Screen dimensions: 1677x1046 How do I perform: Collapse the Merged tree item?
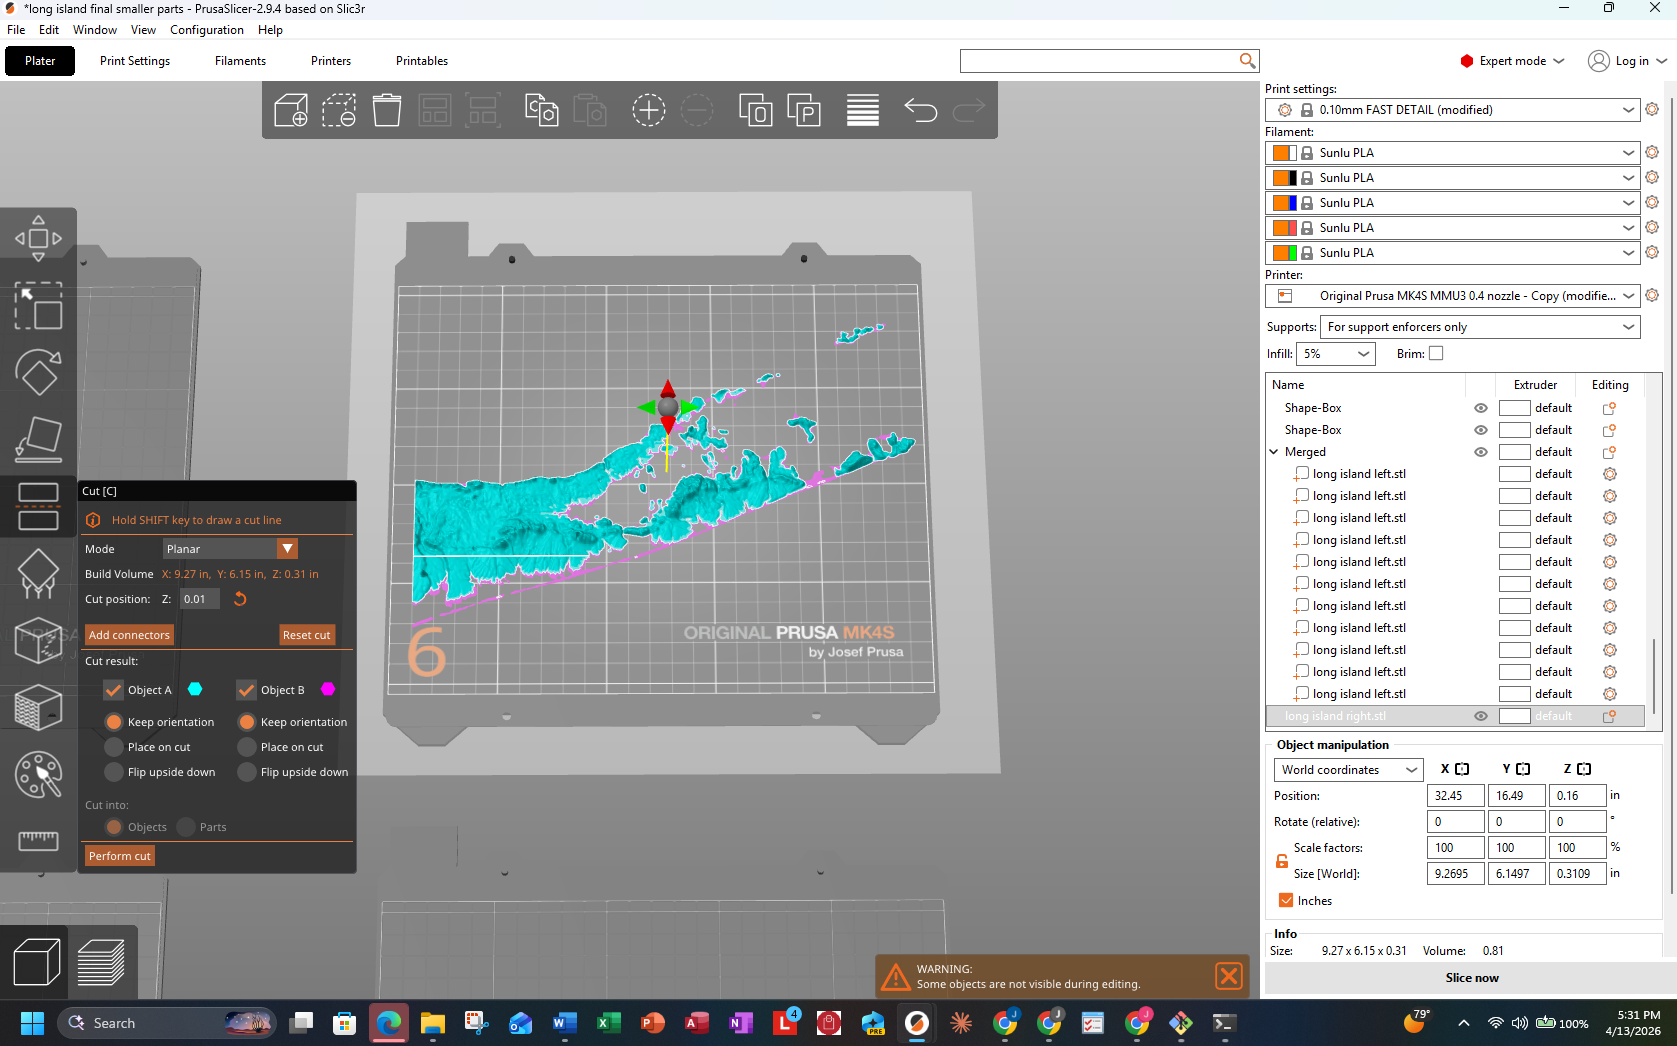tap(1274, 452)
